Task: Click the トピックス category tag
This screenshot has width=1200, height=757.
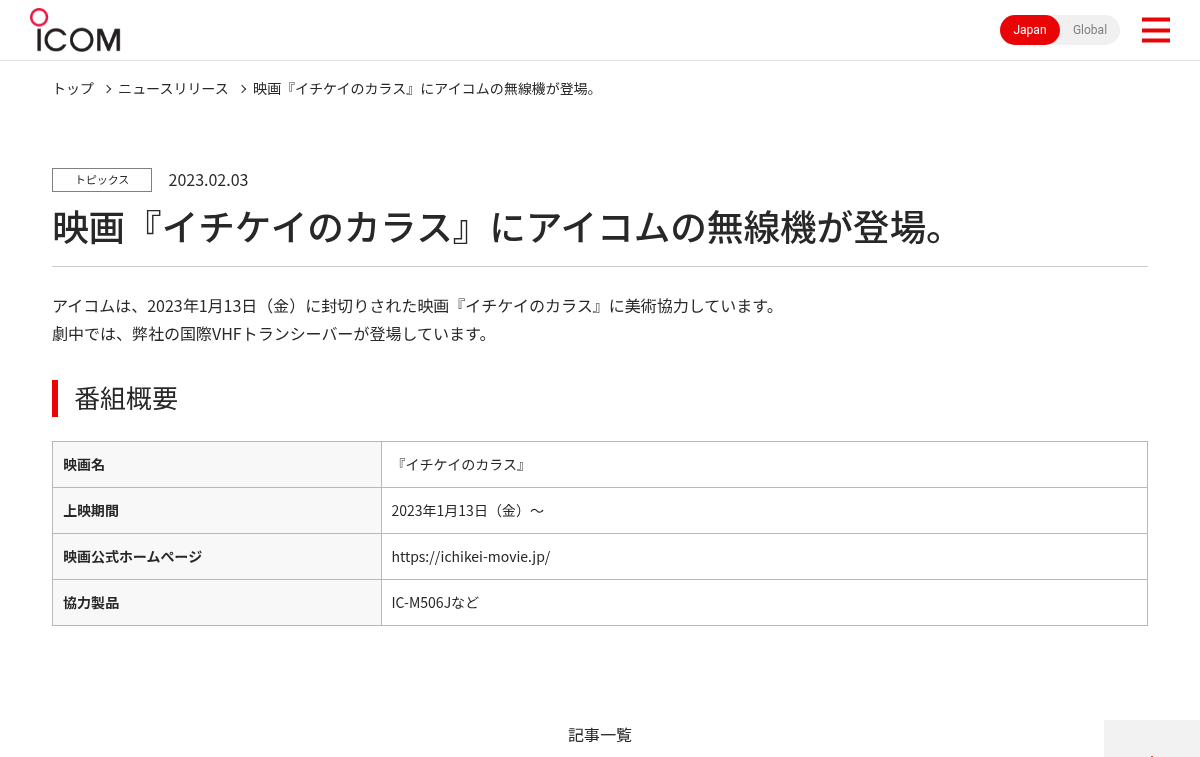Action: point(102,180)
